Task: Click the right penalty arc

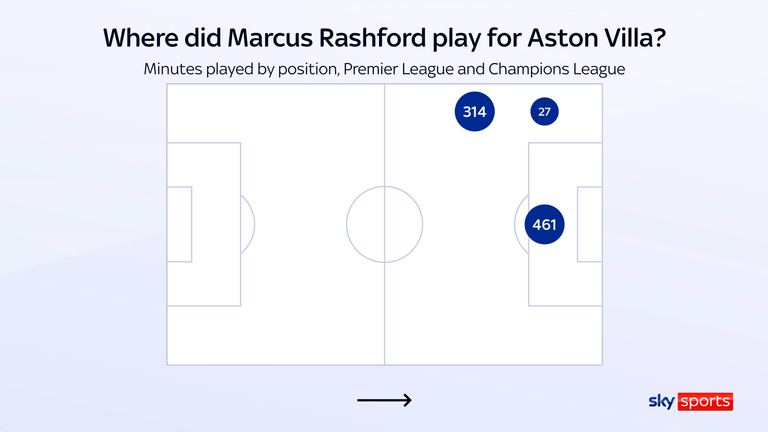Action: pyautogui.click(x=521, y=224)
